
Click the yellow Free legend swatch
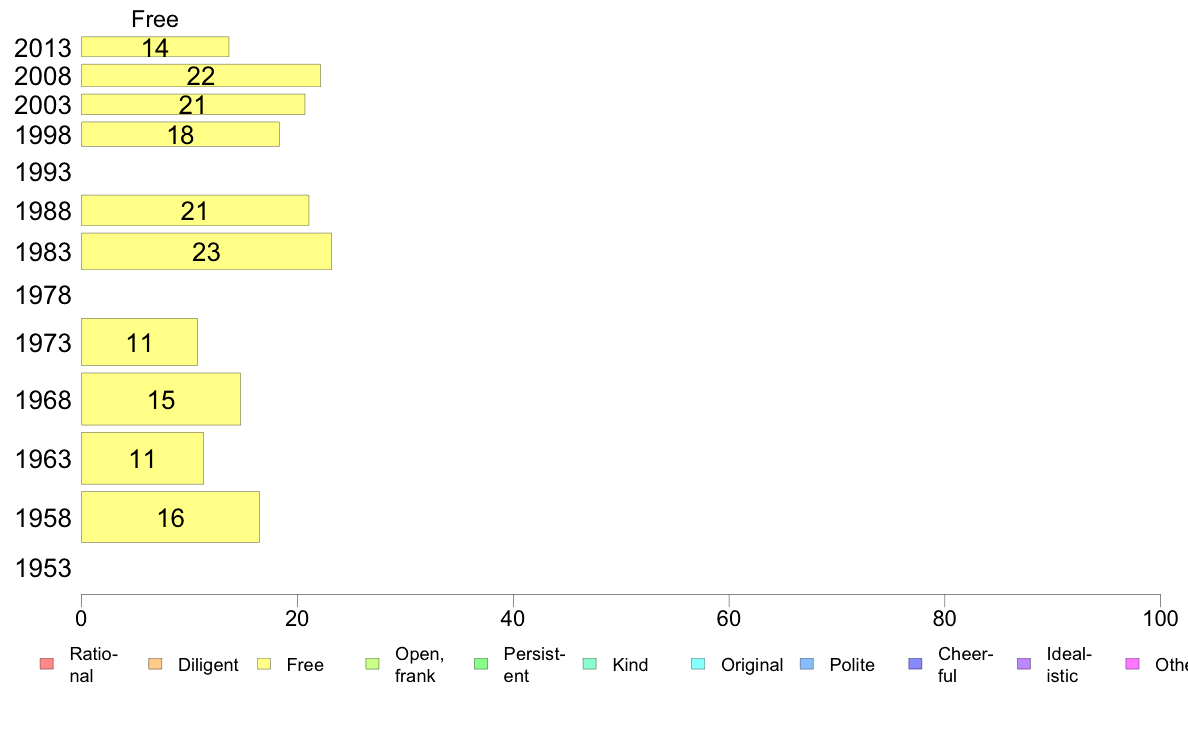pos(264,664)
